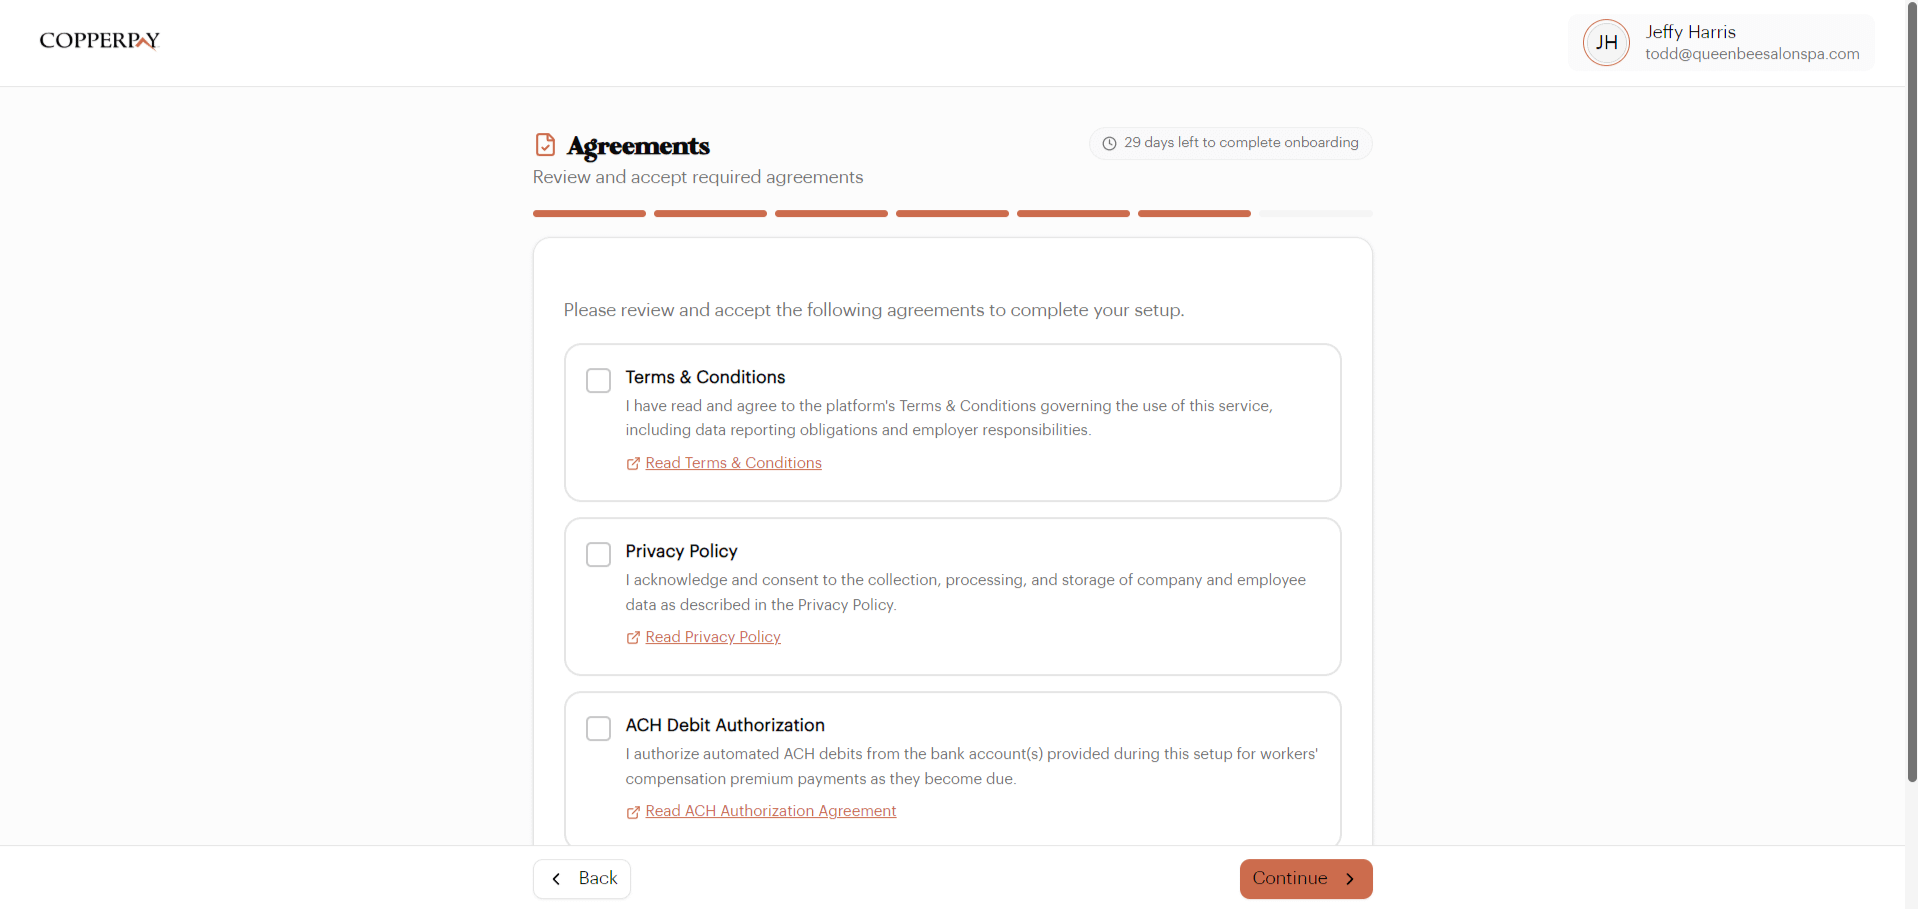The height and width of the screenshot is (909, 1918).
Task: Open the Read Privacy Policy link
Action: [x=712, y=637]
